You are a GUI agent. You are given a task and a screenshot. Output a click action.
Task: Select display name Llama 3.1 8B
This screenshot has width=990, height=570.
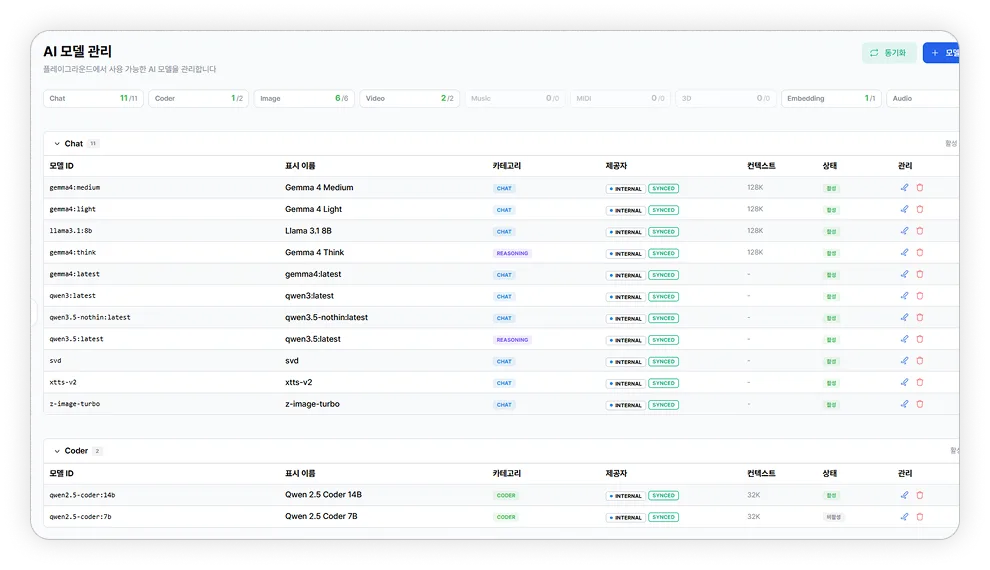point(308,231)
